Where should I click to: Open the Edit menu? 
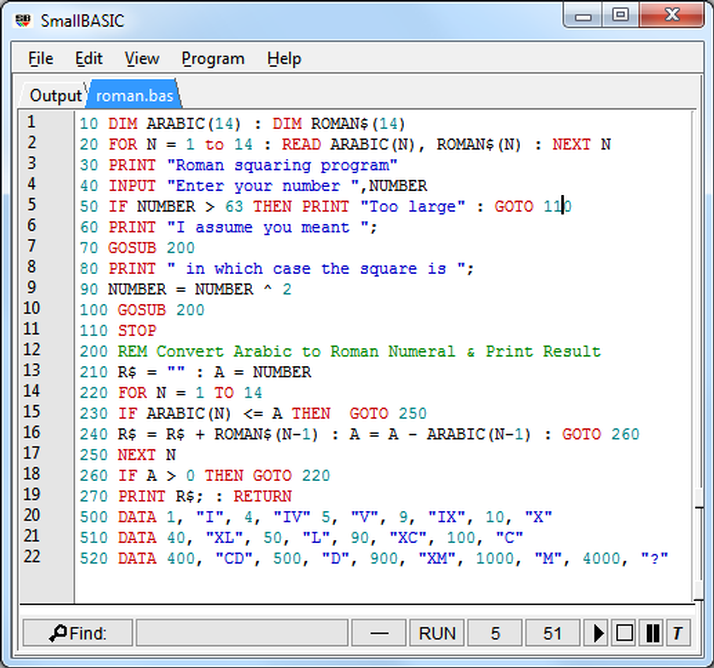pyautogui.click(x=89, y=59)
